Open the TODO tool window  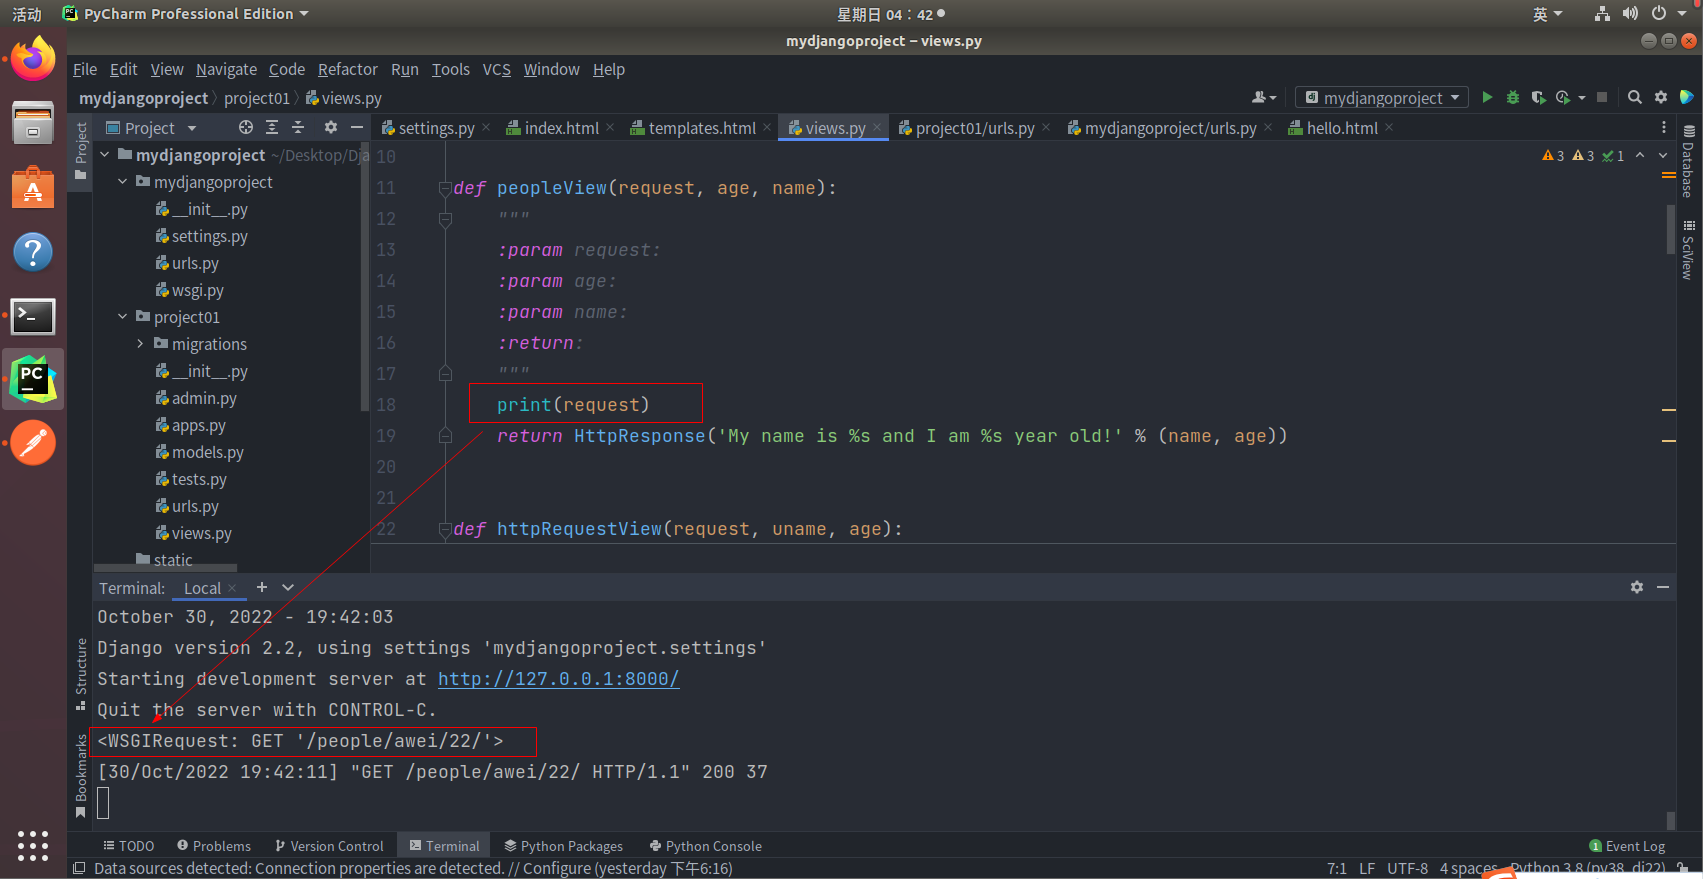[128, 846]
